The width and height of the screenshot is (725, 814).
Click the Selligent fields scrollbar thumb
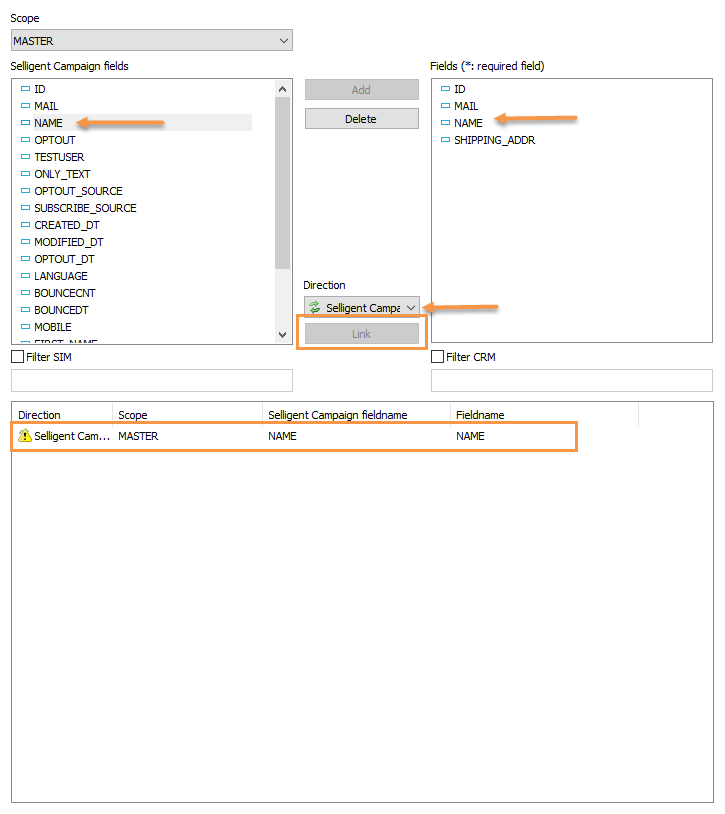(282, 183)
